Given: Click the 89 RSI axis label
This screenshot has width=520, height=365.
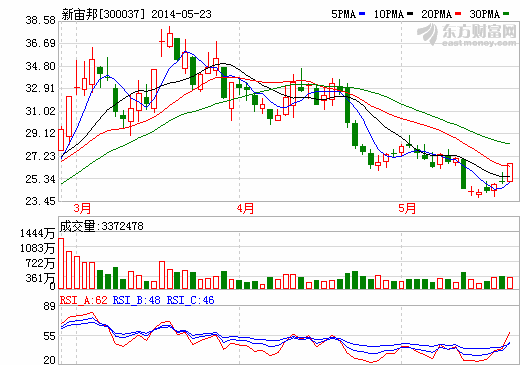Looking at the screenshot, I should click(49, 306).
